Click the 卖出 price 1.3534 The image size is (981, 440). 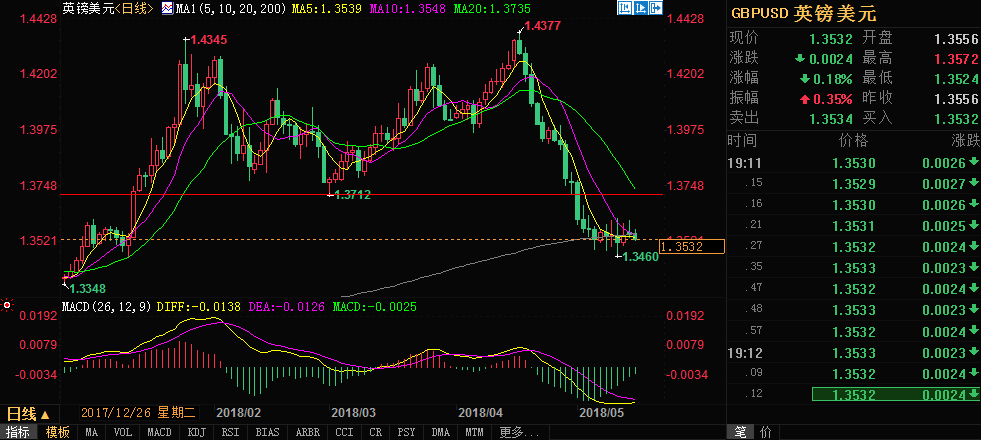point(830,119)
